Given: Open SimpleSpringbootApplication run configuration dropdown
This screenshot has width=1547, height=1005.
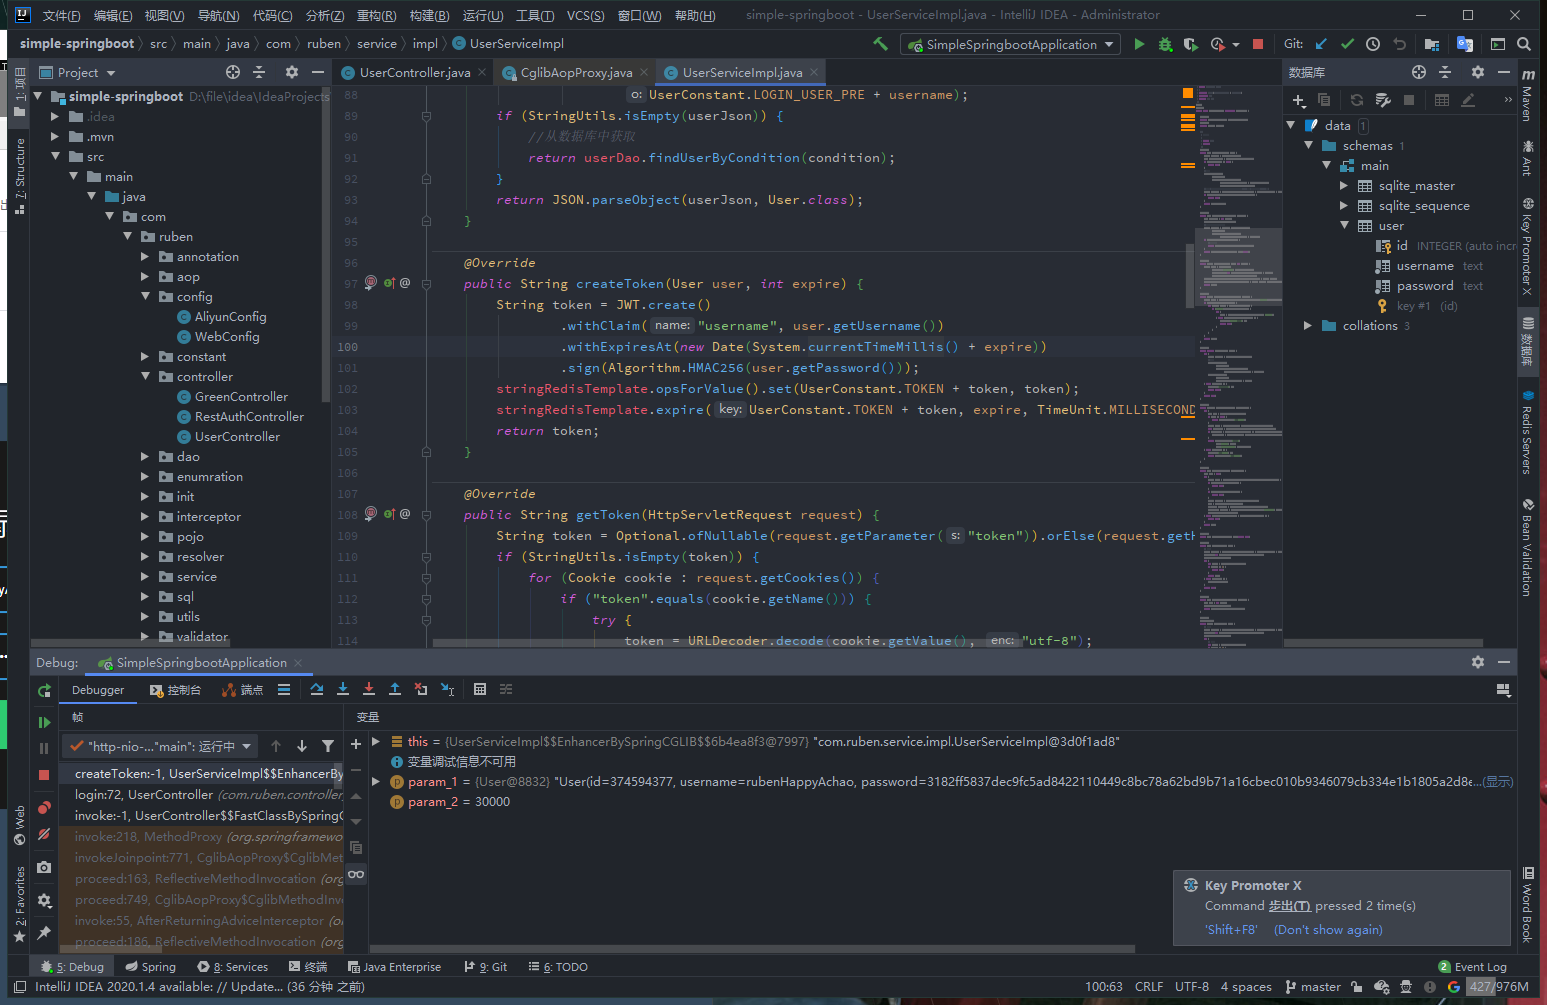Looking at the screenshot, I should tap(1010, 44).
